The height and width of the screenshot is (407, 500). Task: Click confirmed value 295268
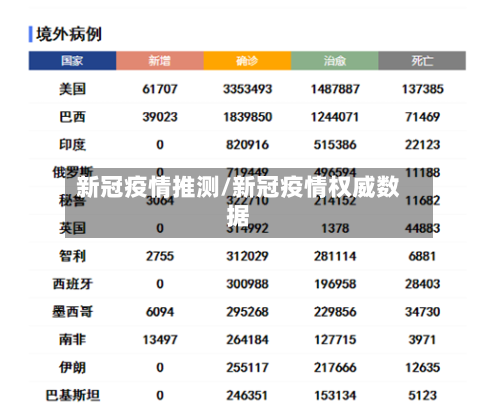[x=247, y=312]
